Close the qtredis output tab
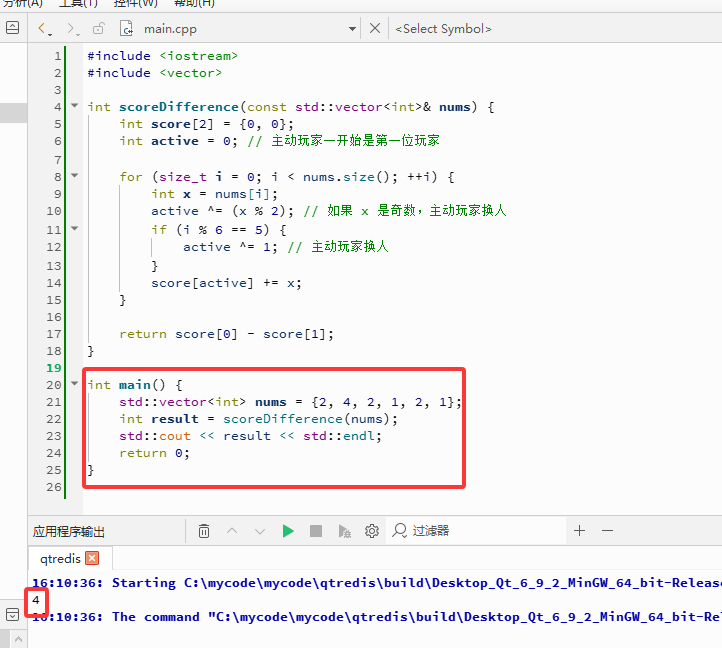This screenshot has width=722, height=648. coord(93,558)
